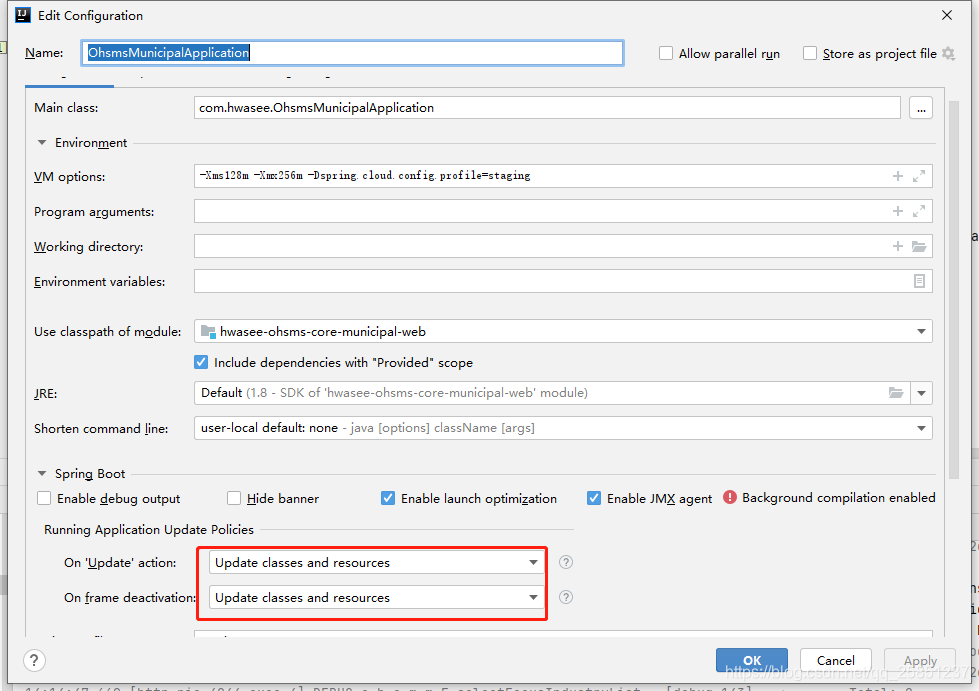Click the Running Application Update Policies label

(x=149, y=529)
